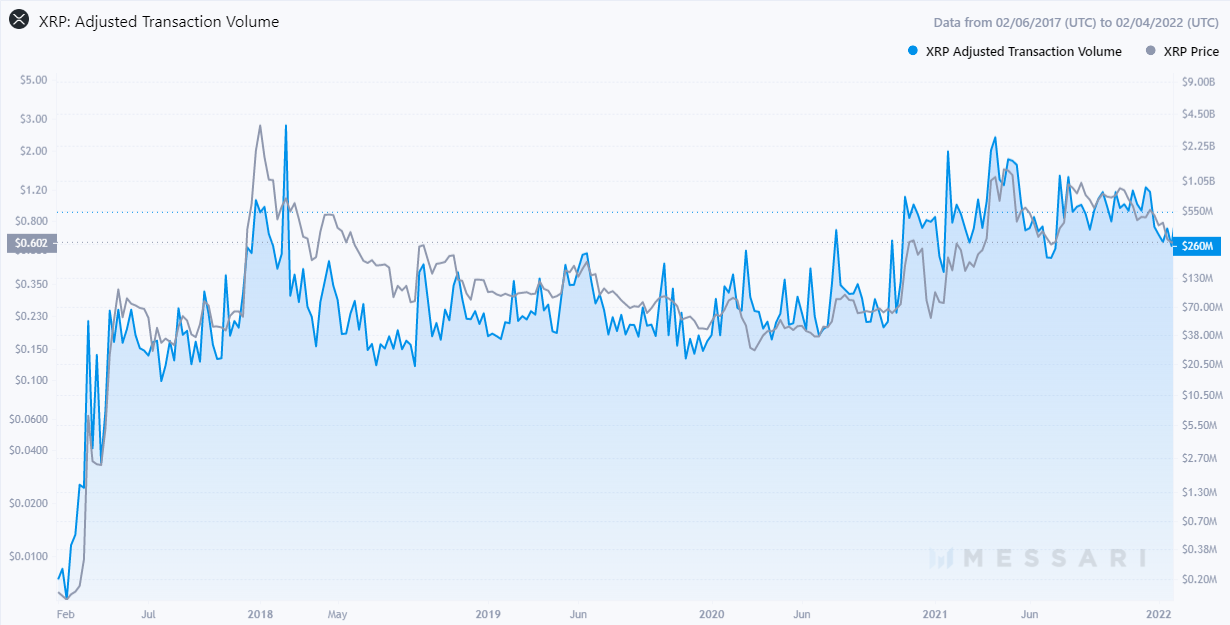Click the $5.00 label on the price axis
The image size is (1230, 625).
click(x=34, y=80)
